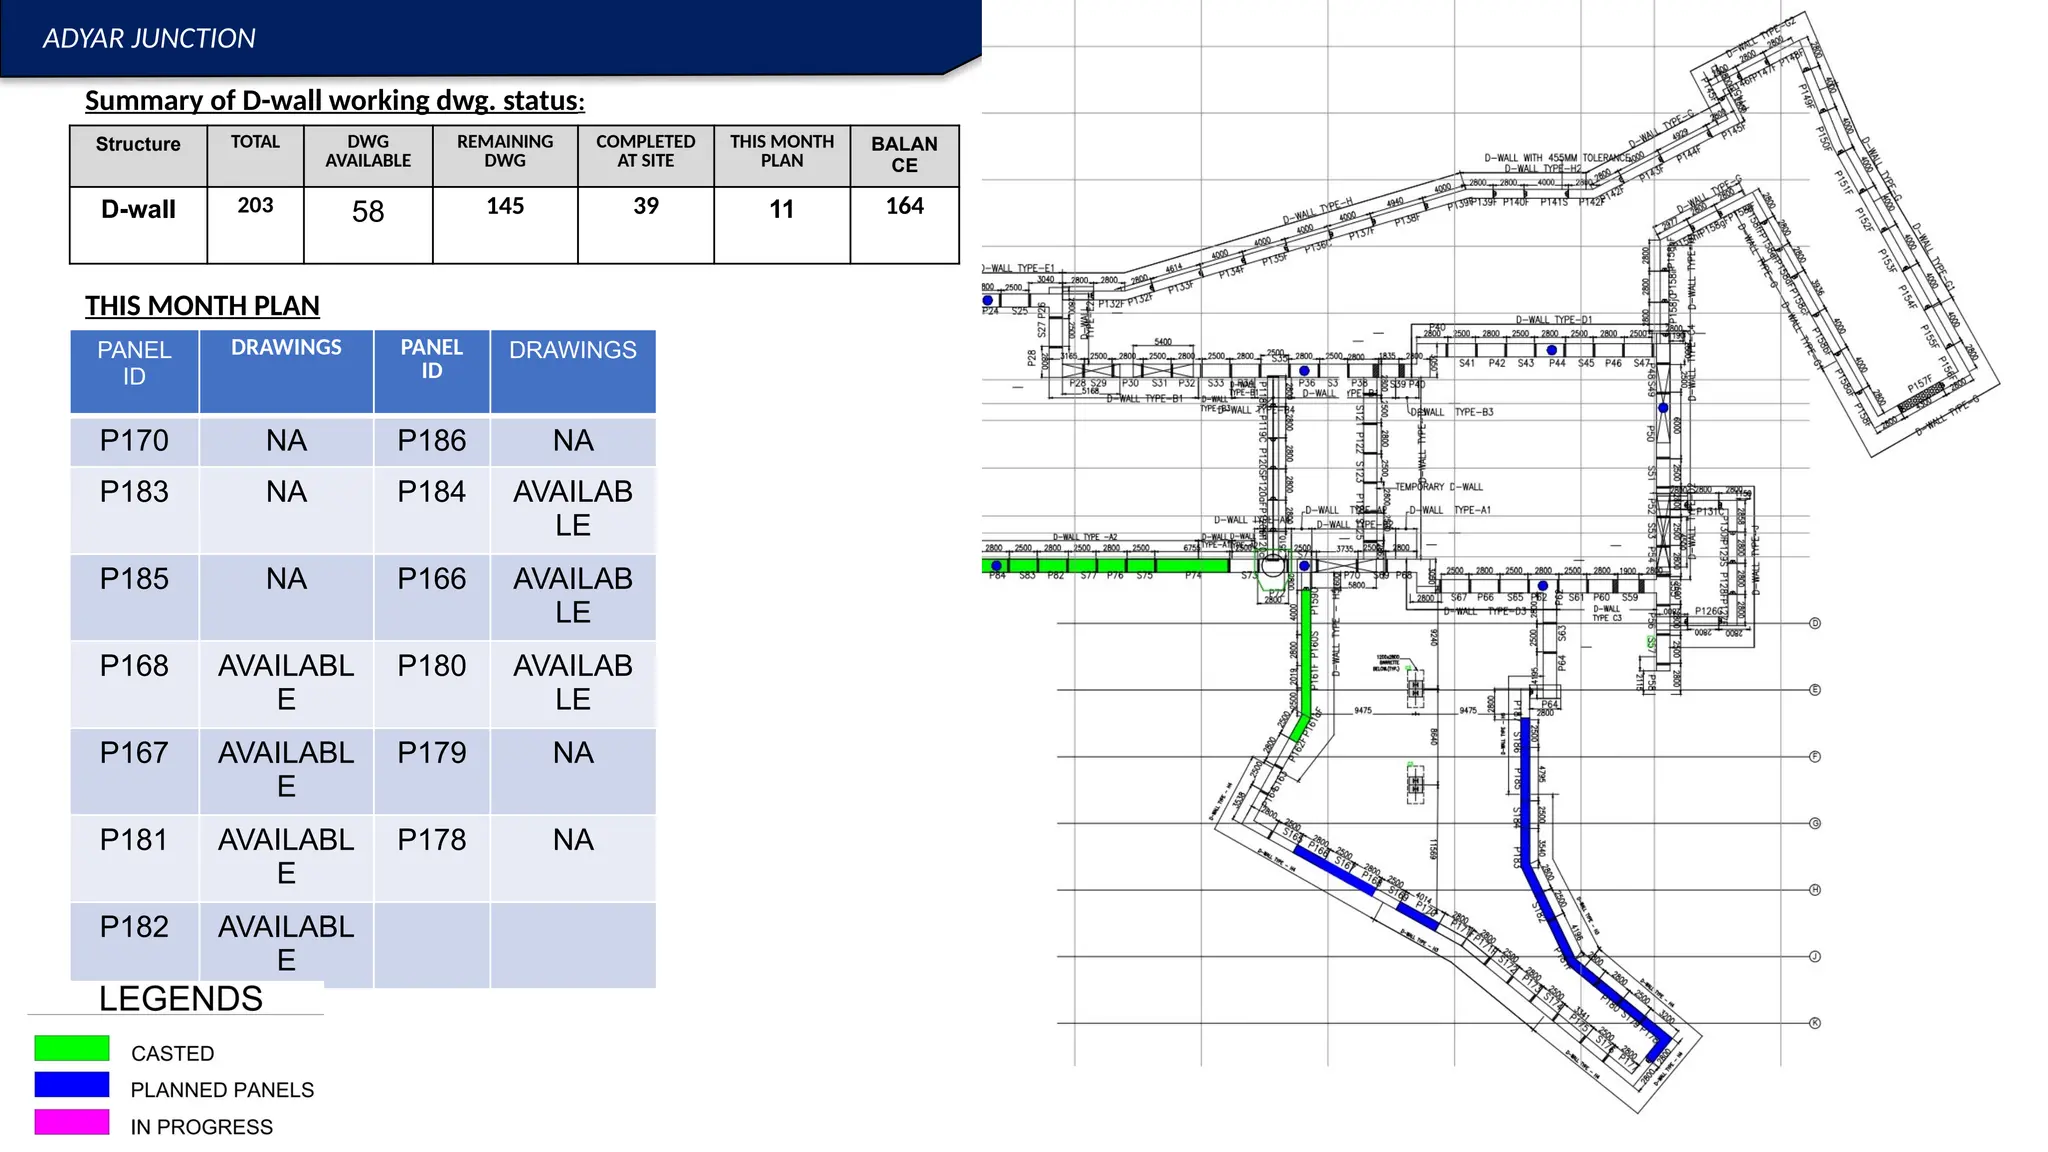This screenshot has width=2048, height=1152.
Task: Click the P170 panel ID cell
Action: click(134, 440)
